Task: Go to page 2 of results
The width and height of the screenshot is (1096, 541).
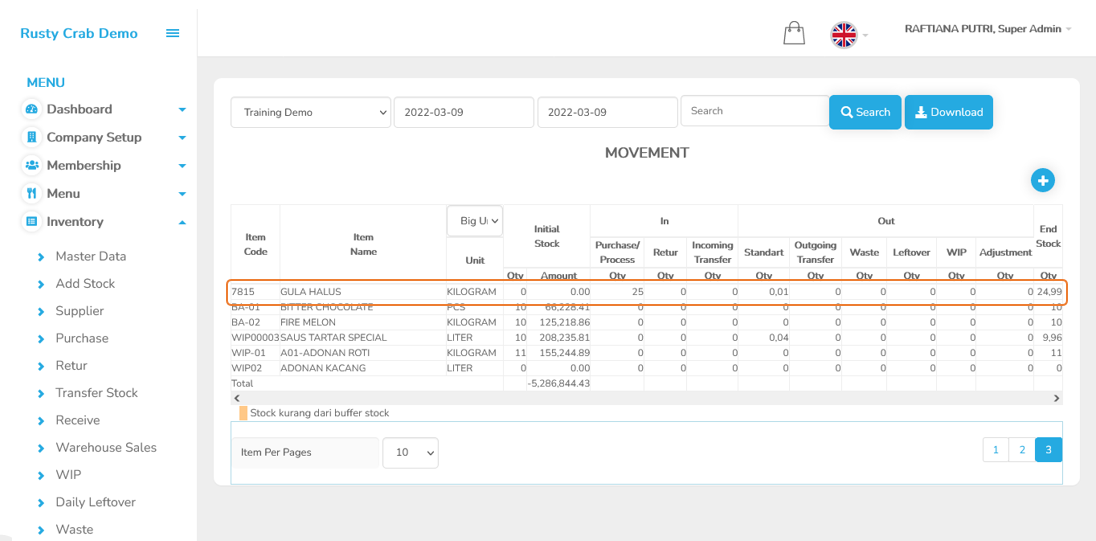Action: point(1021,450)
